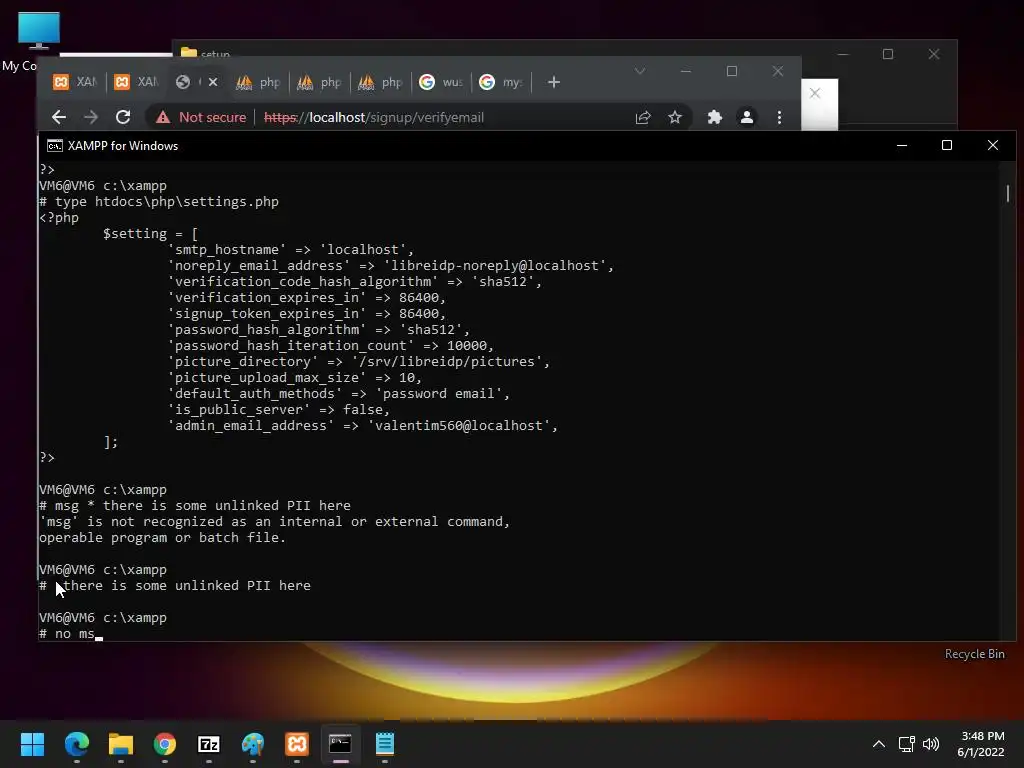The height and width of the screenshot is (768, 1024).
Task: Switch to second phpMyAdmin tab
Action: [x=319, y=82]
